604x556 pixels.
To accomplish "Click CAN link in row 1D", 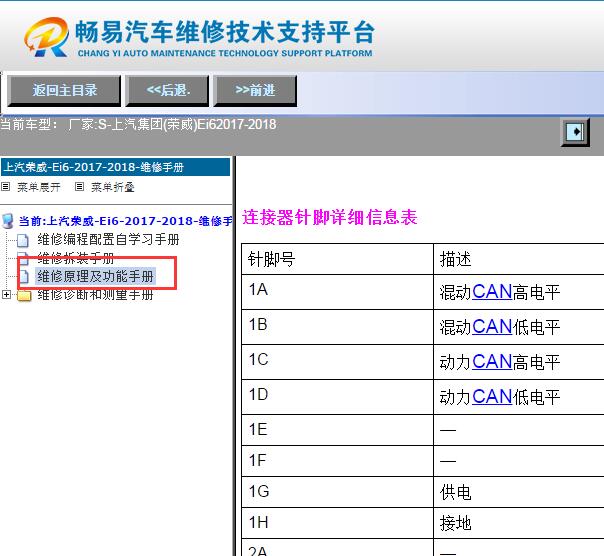I will [x=492, y=396].
